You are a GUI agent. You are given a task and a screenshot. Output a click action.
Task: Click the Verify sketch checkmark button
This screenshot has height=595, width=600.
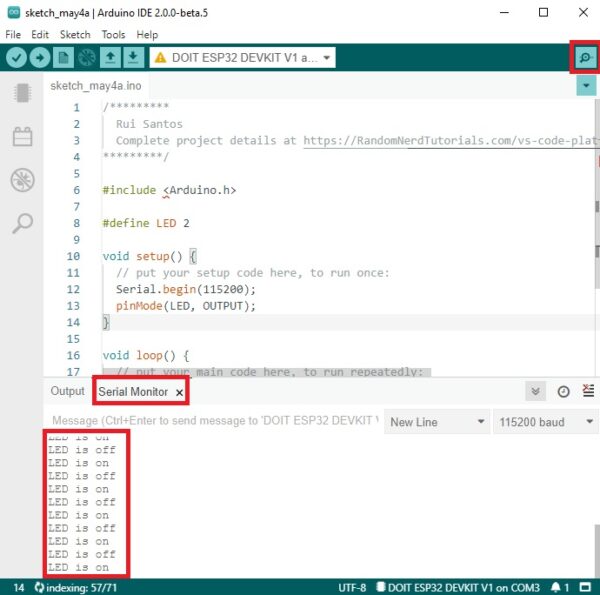point(16,58)
